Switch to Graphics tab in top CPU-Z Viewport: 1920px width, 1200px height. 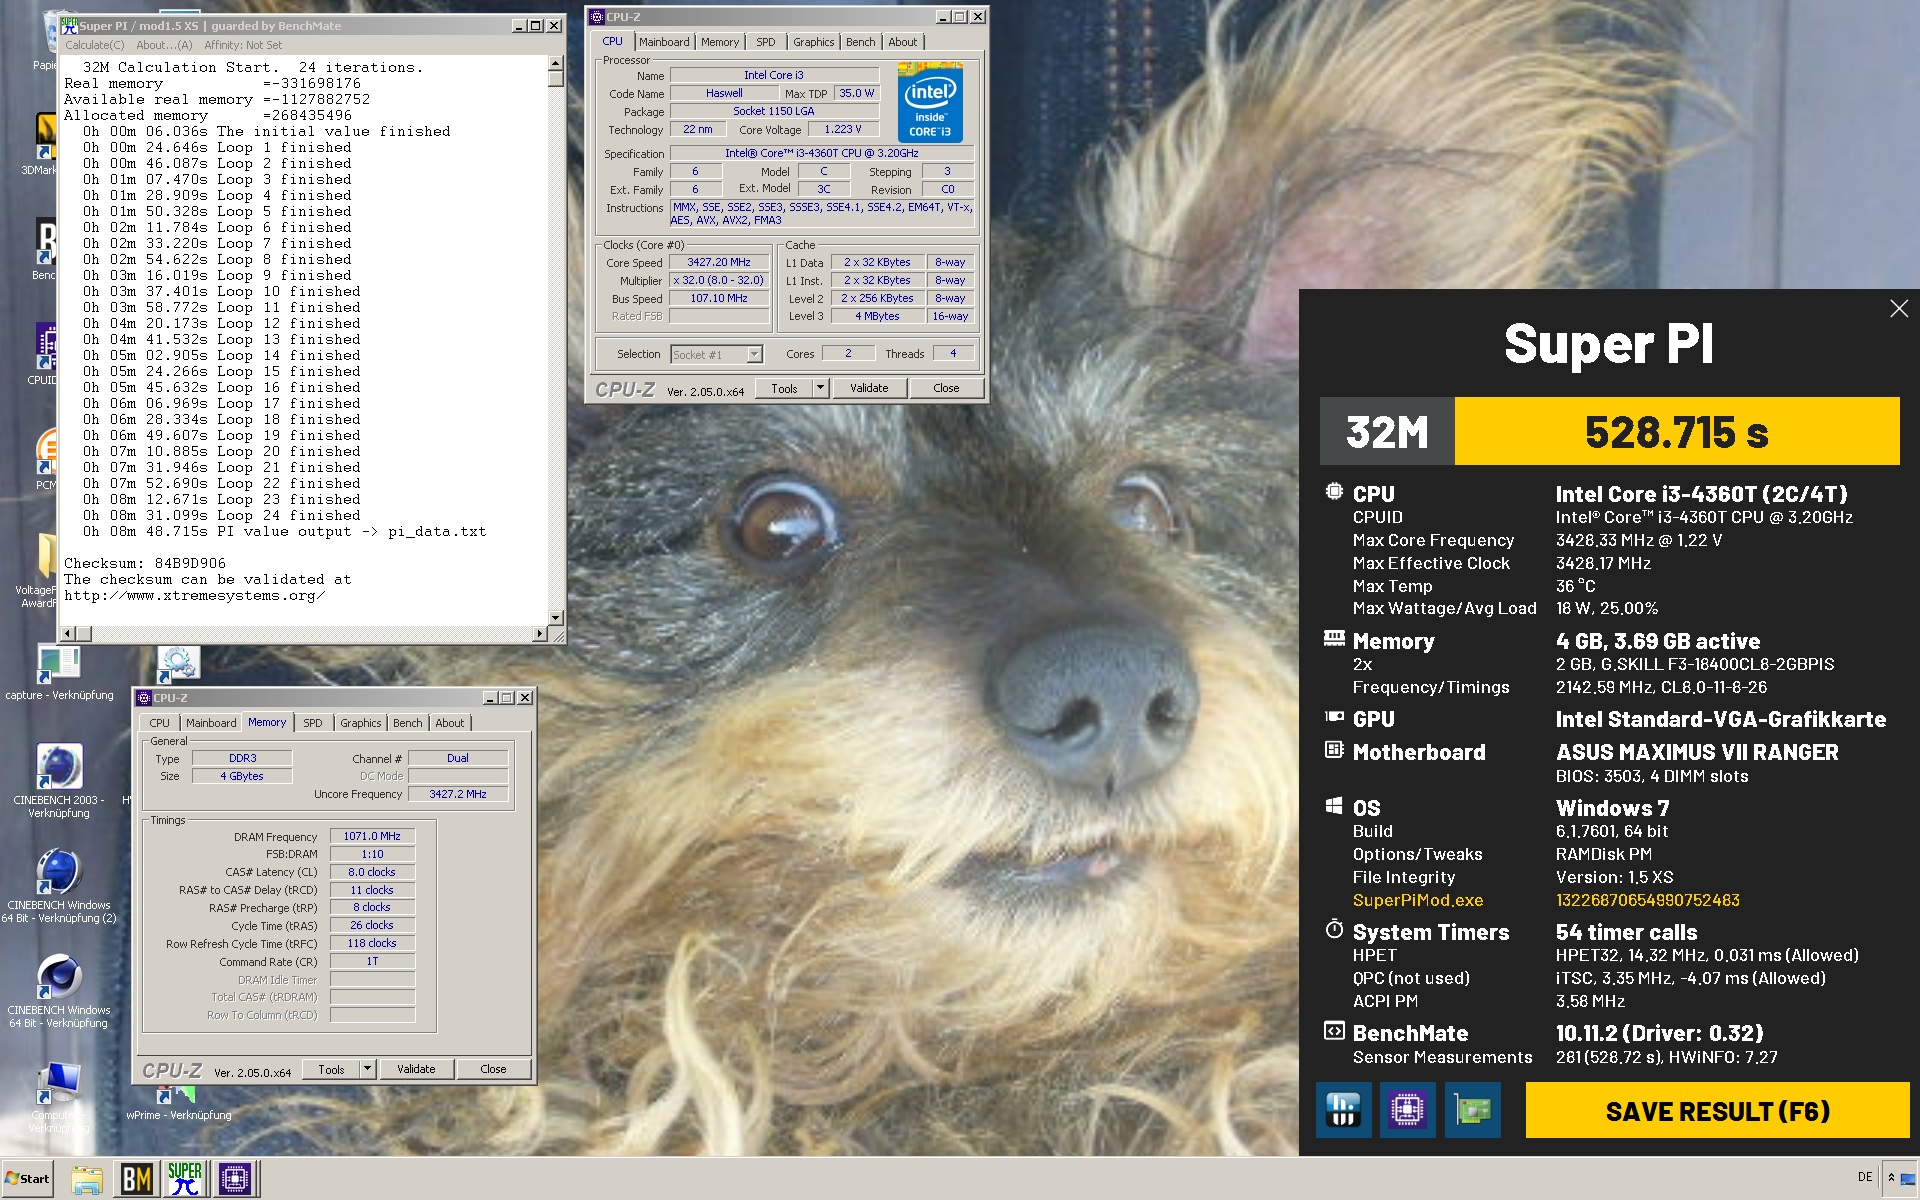(x=813, y=42)
